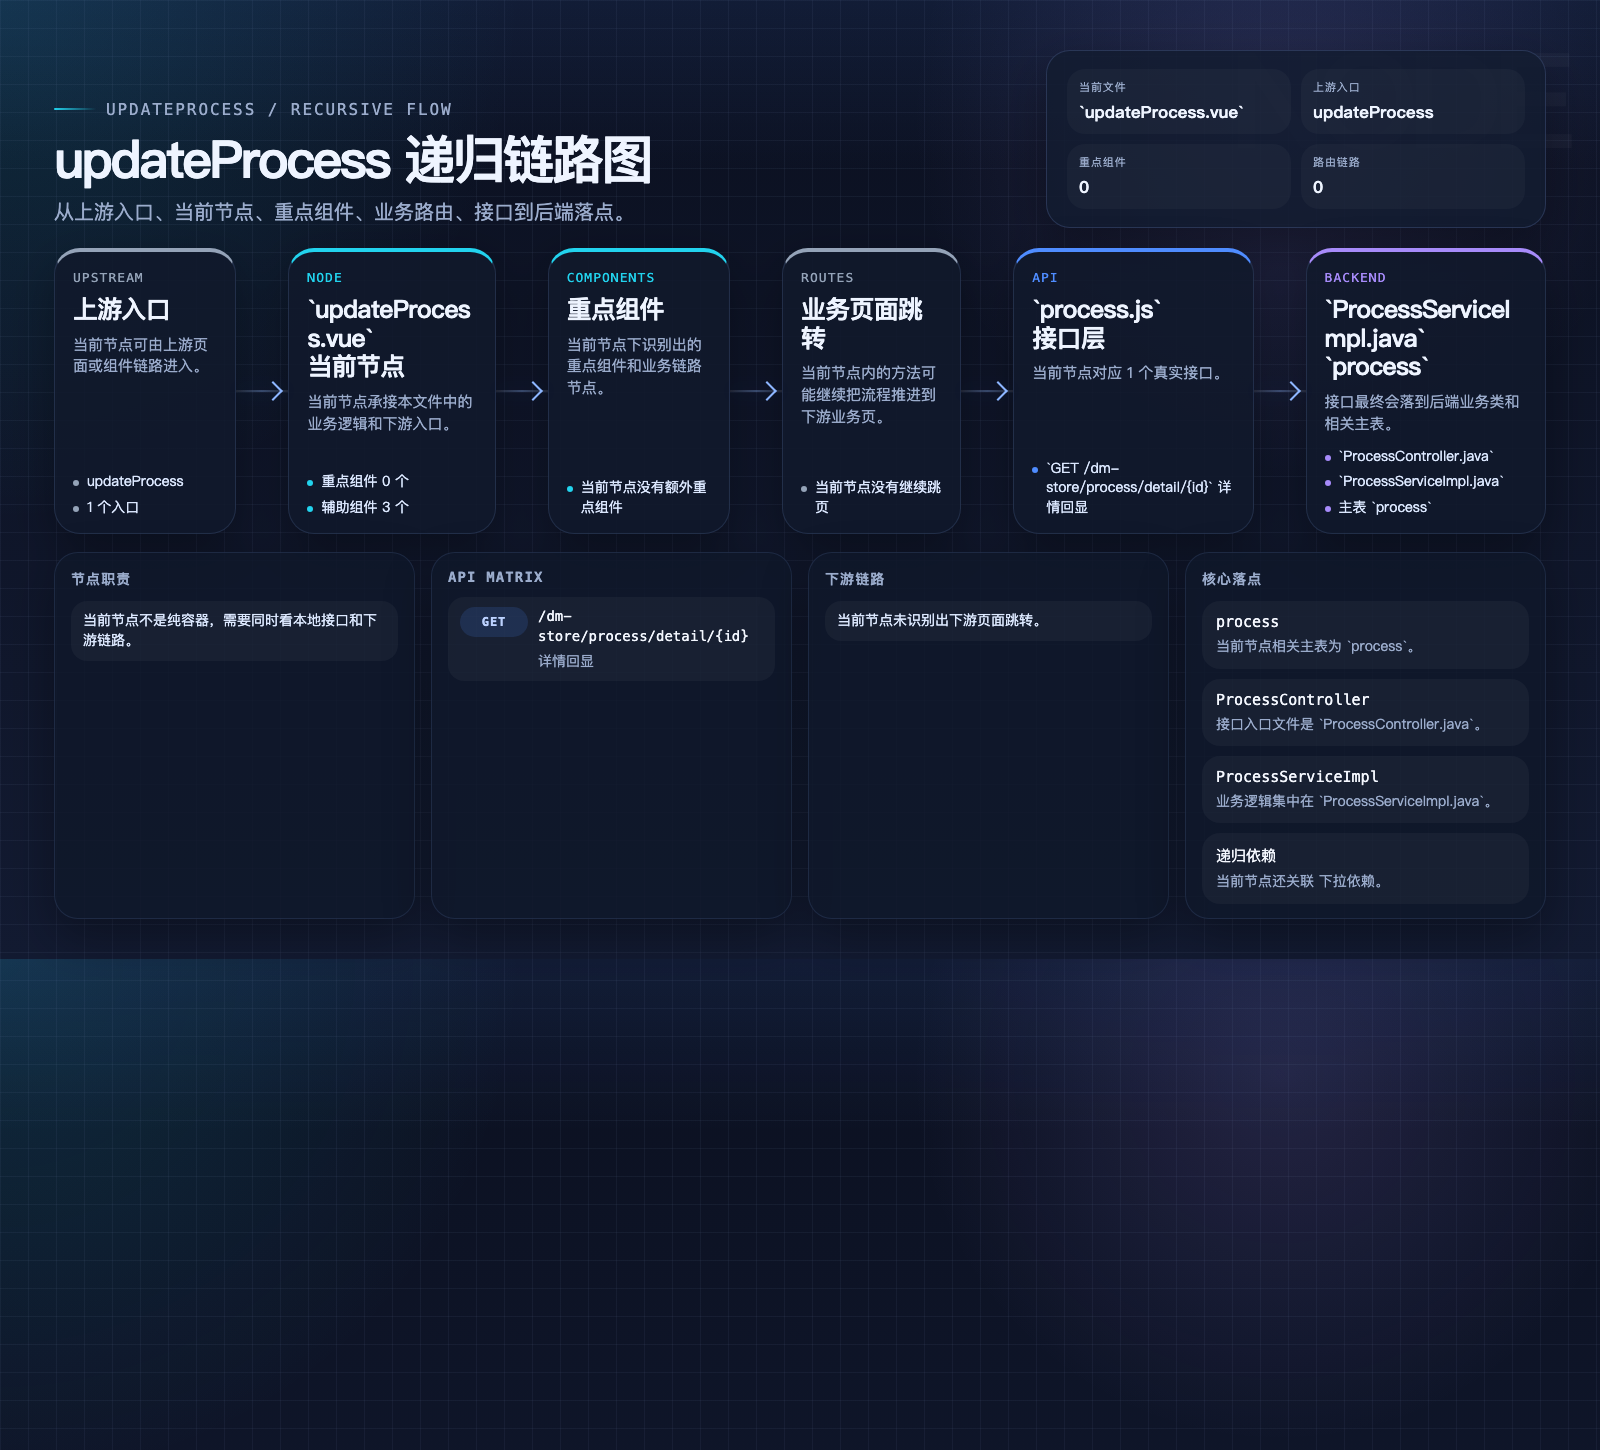
Task: Click the `GET /dm-store/process/detail/{id}` 详情回显 bullet
Action: point(1138,487)
